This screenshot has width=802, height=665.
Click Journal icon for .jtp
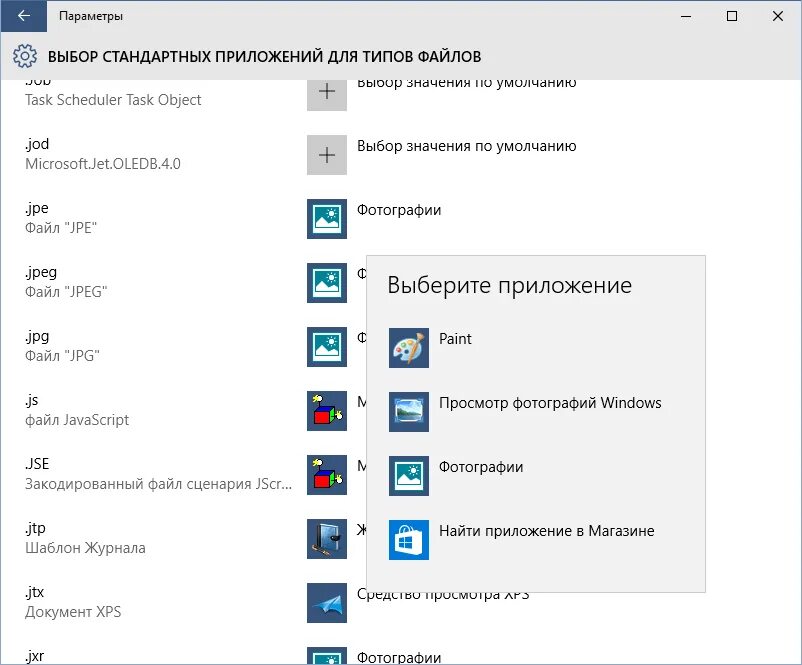point(327,539)
